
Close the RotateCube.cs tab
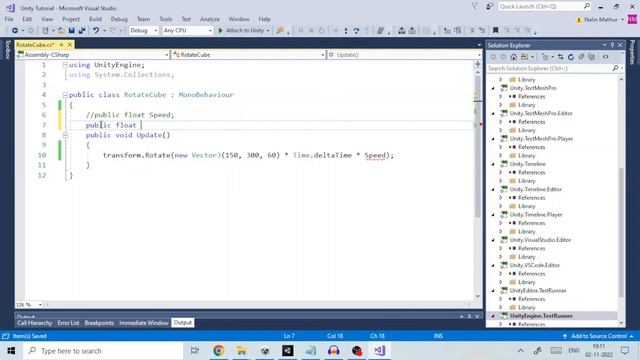(70, 44)
